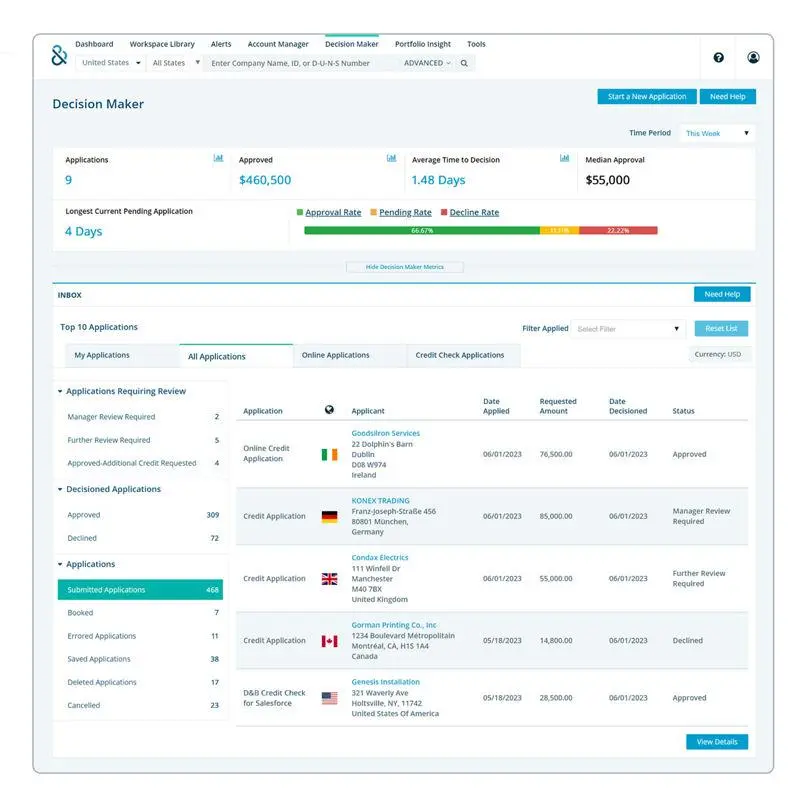800x800 pixels.
Task: Open the Select Filter dropdown
Action: [x=629, y=329]
